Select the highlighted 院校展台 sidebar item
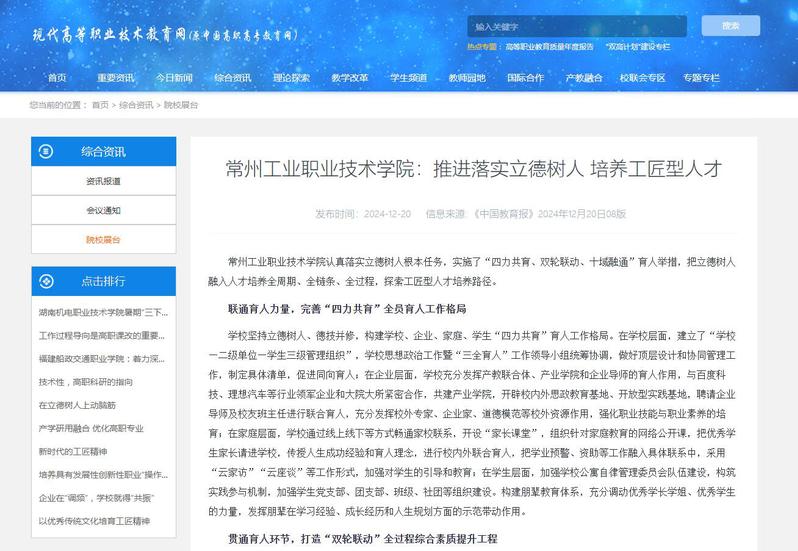Viewport: 798px width, 551px height. click(x=103, y=240)
